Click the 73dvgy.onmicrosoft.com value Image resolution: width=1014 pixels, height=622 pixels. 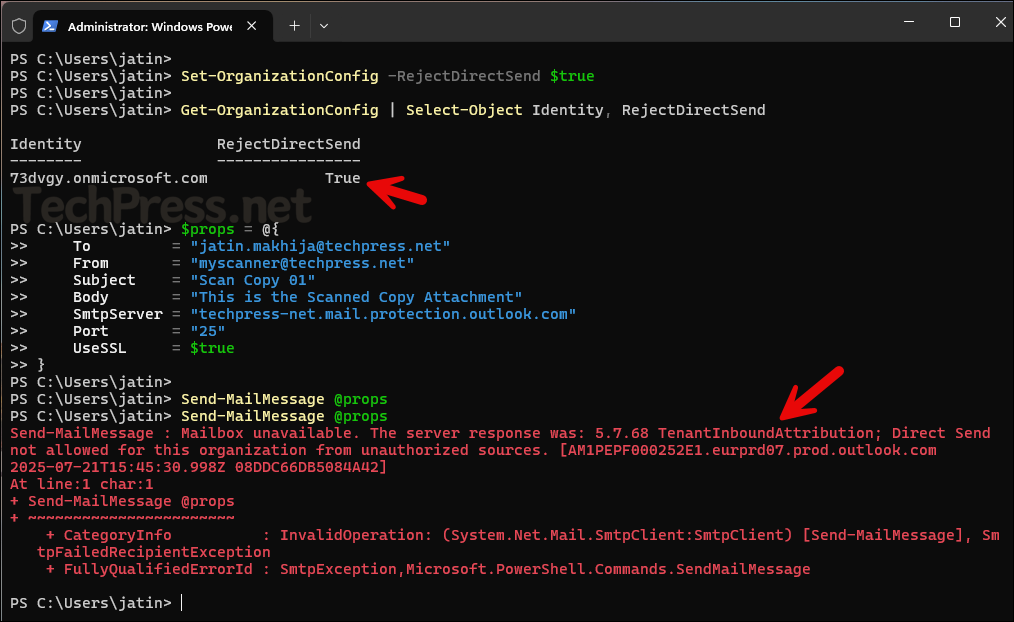109,178
